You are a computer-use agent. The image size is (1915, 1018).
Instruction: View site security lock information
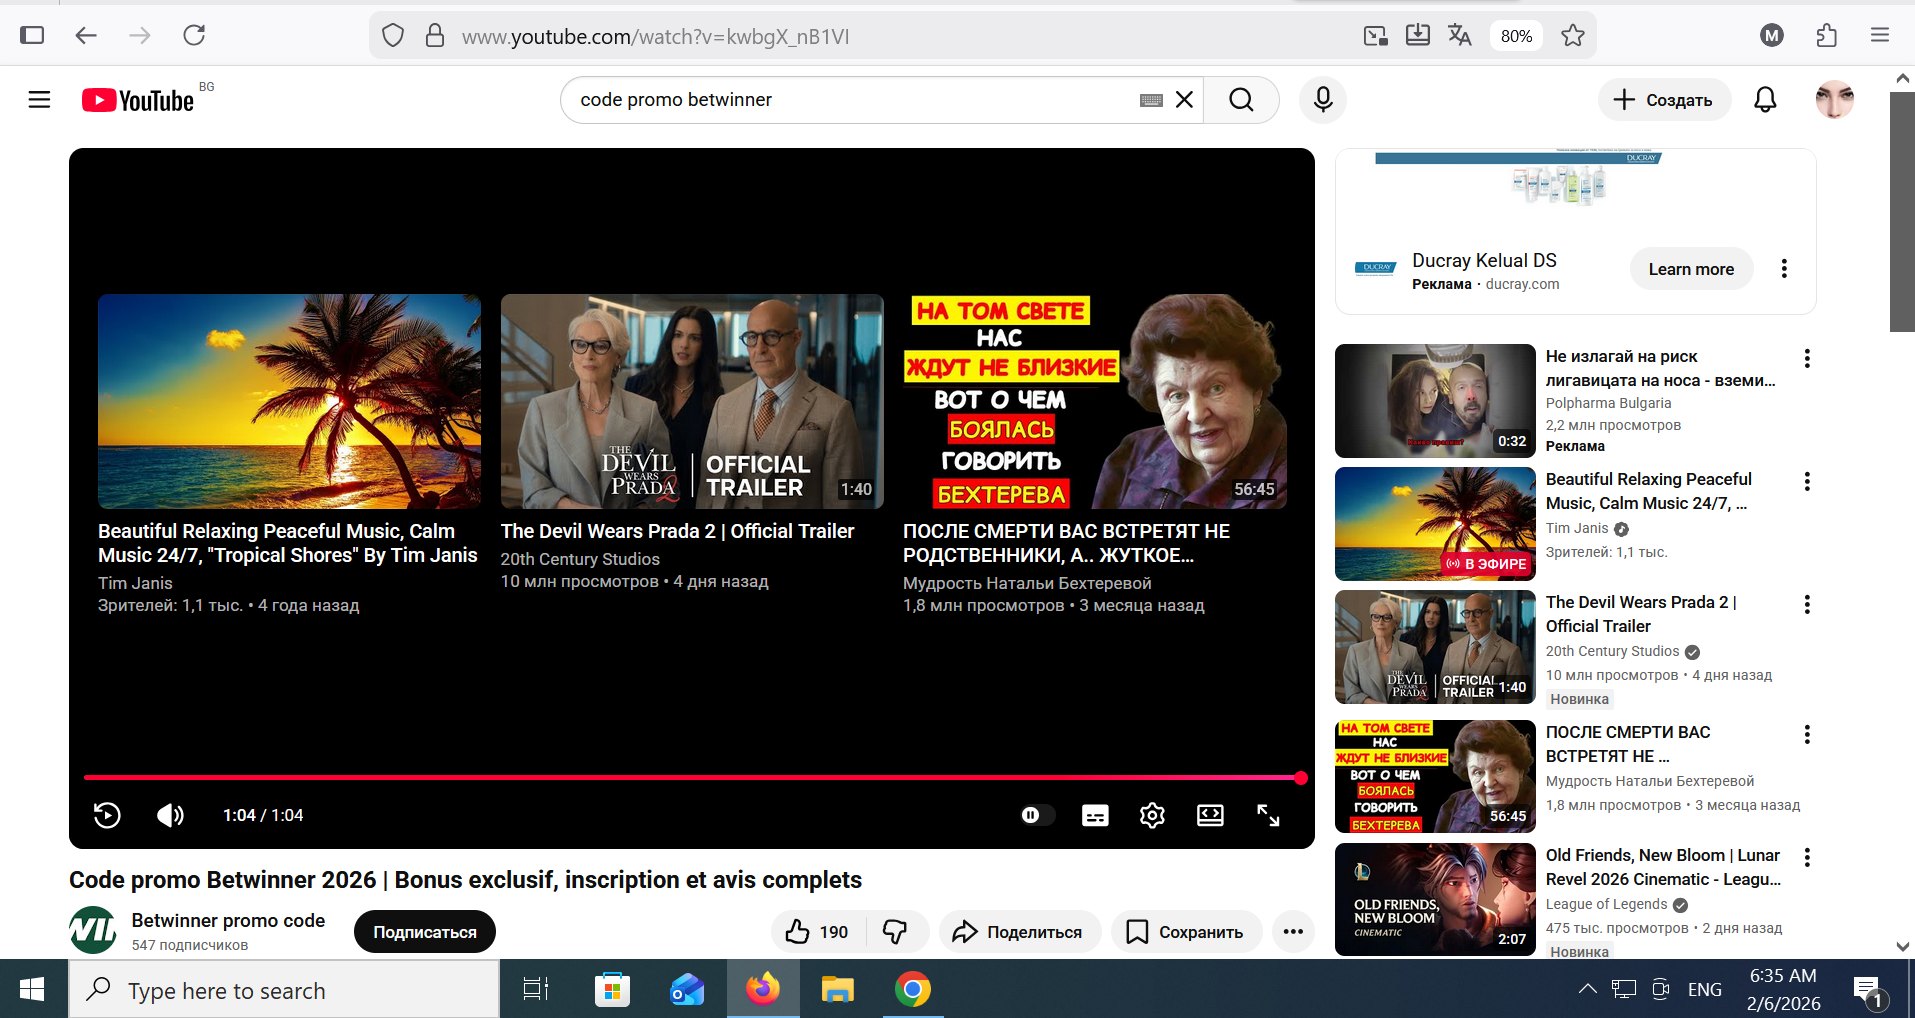[x=434, y=36]
